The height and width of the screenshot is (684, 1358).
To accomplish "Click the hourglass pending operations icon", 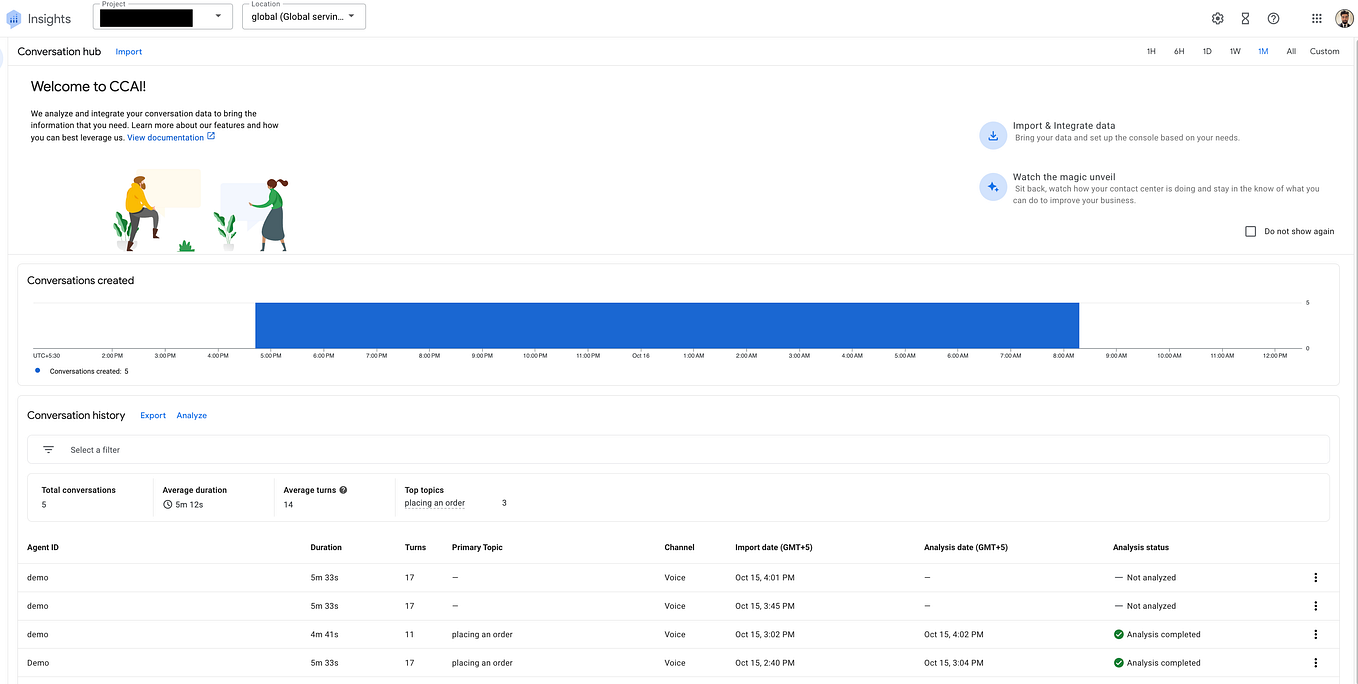I will coord(1245,18).
